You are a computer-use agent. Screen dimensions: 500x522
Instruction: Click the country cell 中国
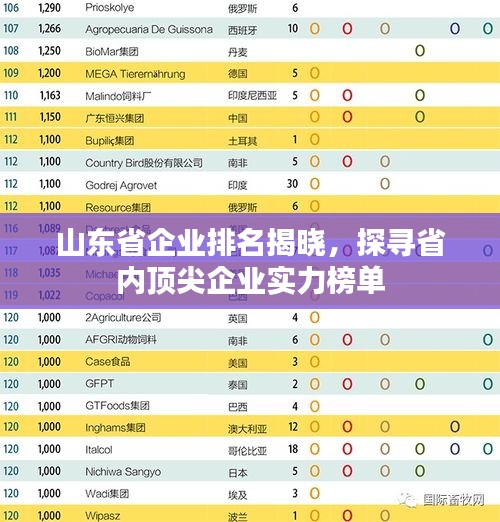pyautogui.click(x=238, y=118)
